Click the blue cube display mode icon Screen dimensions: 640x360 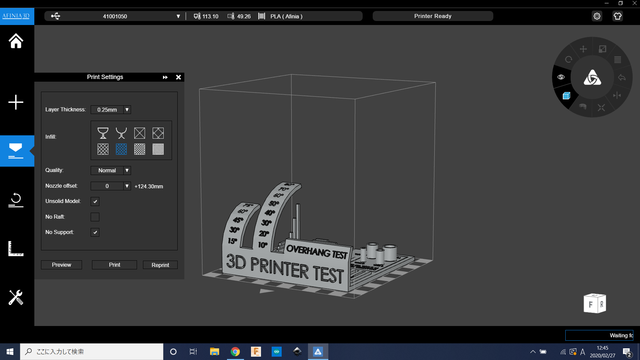(566, 96)
